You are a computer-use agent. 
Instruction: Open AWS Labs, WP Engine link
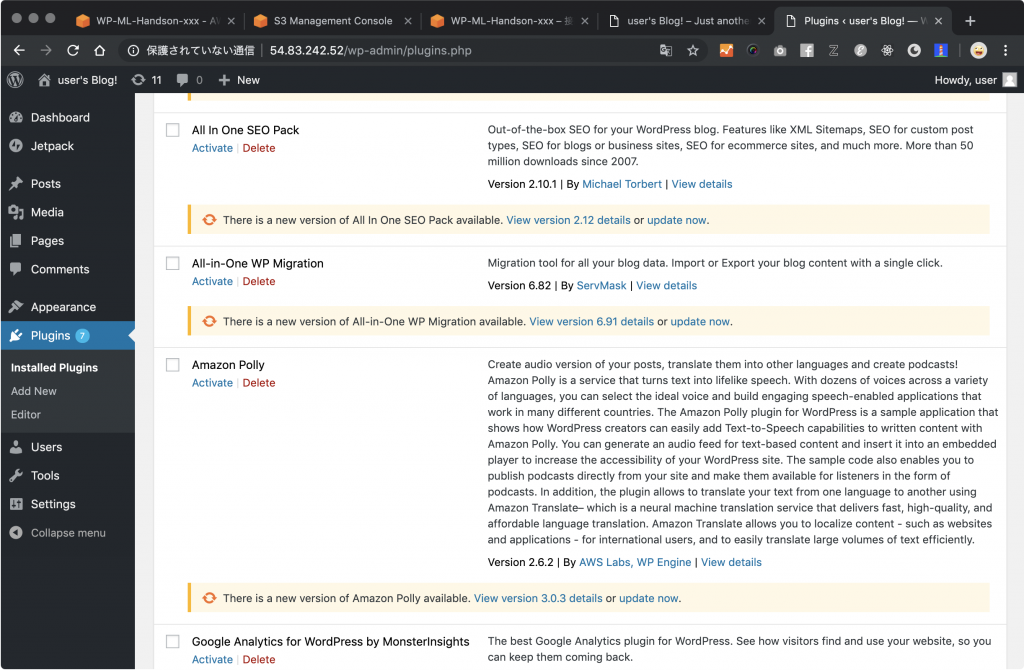click(x=635, y=562)
